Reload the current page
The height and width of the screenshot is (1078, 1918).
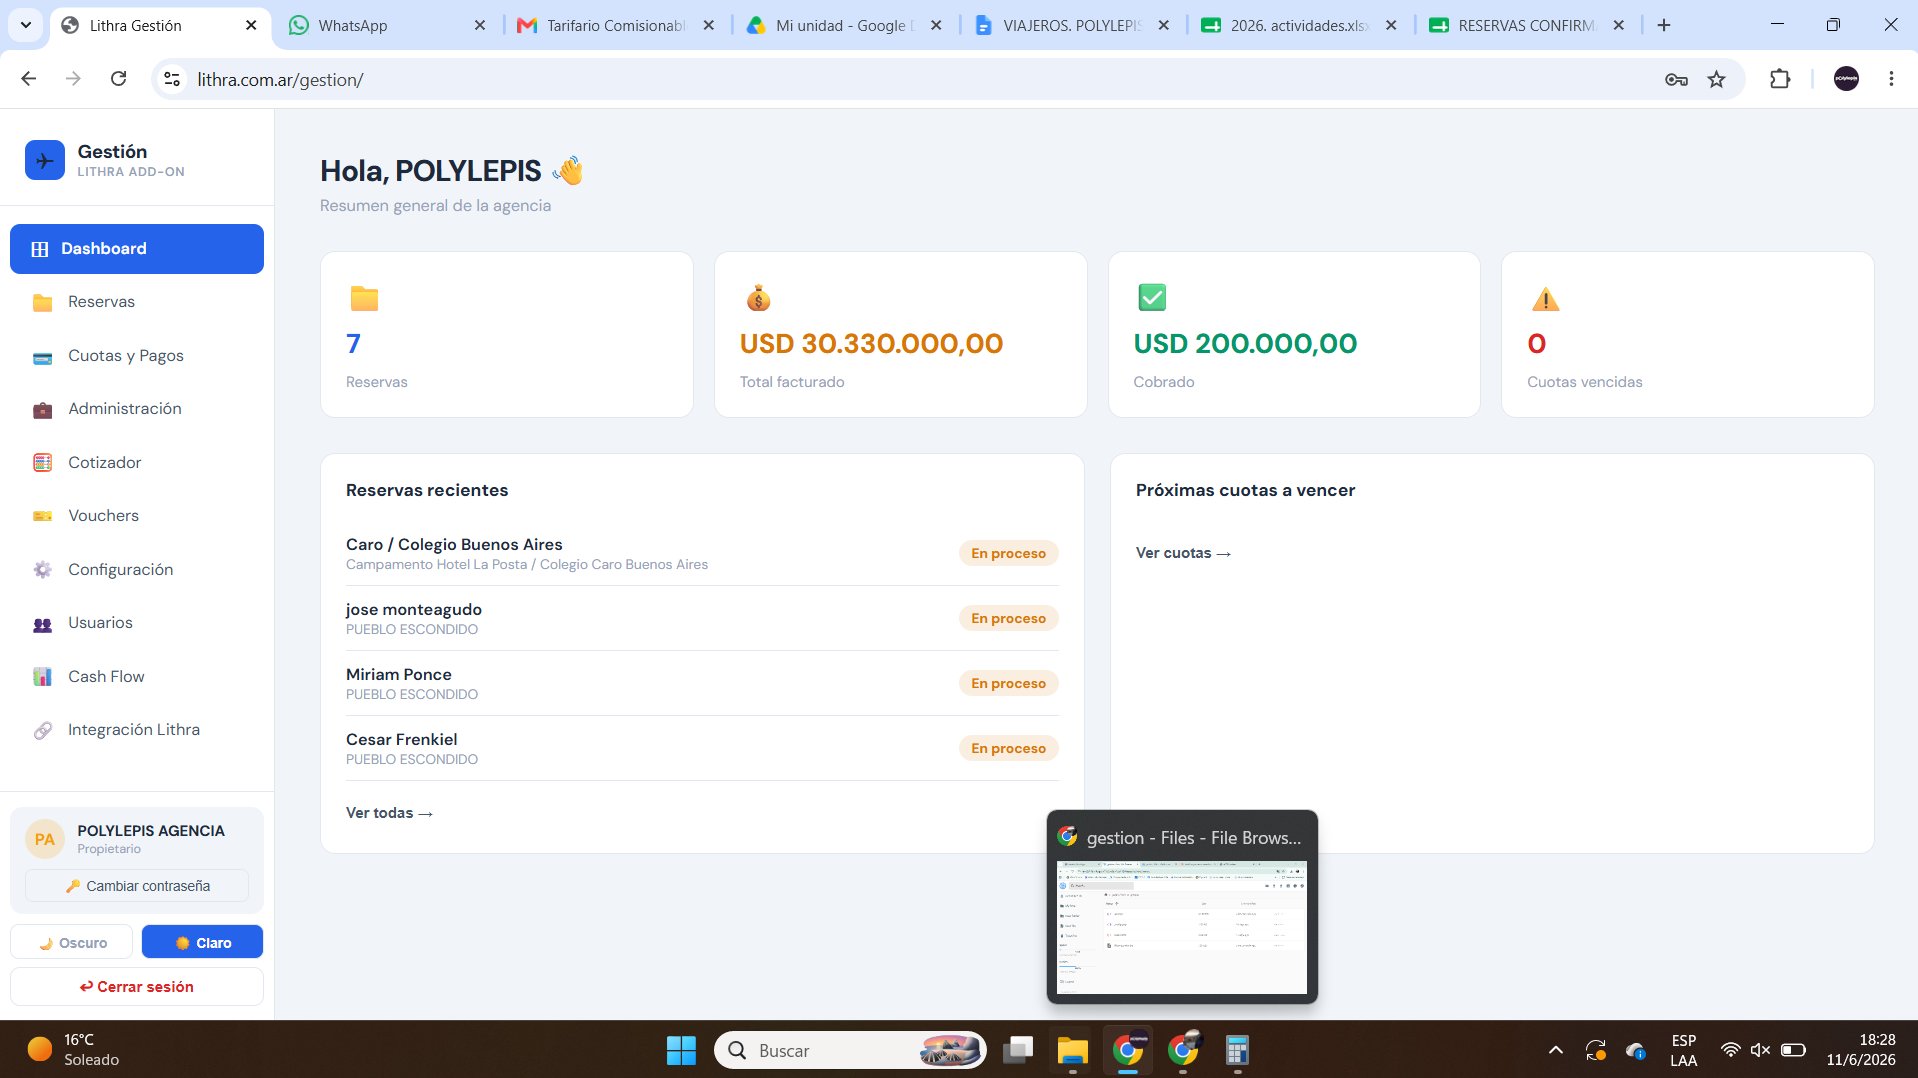118,79
